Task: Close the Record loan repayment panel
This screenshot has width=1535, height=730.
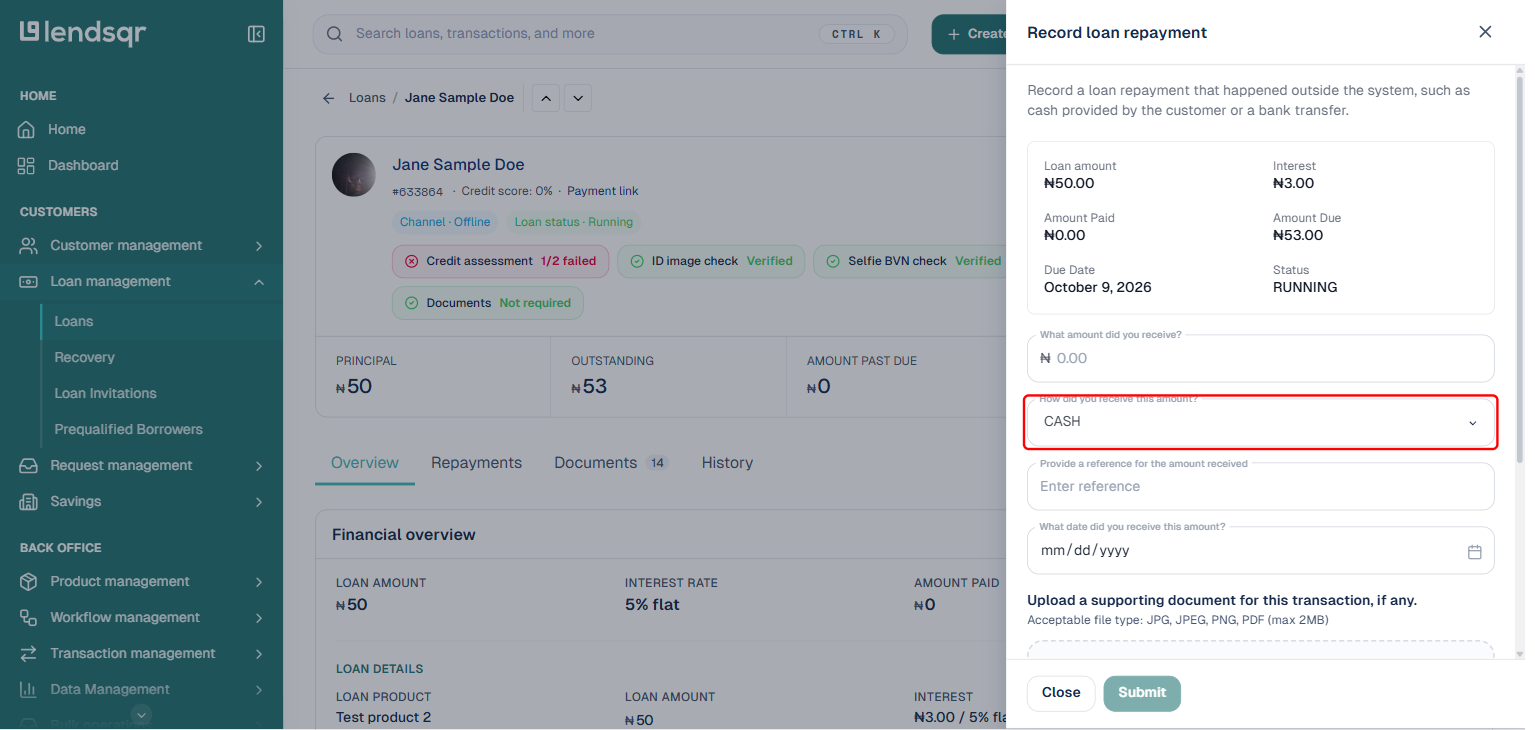Action: point(1485,32)
